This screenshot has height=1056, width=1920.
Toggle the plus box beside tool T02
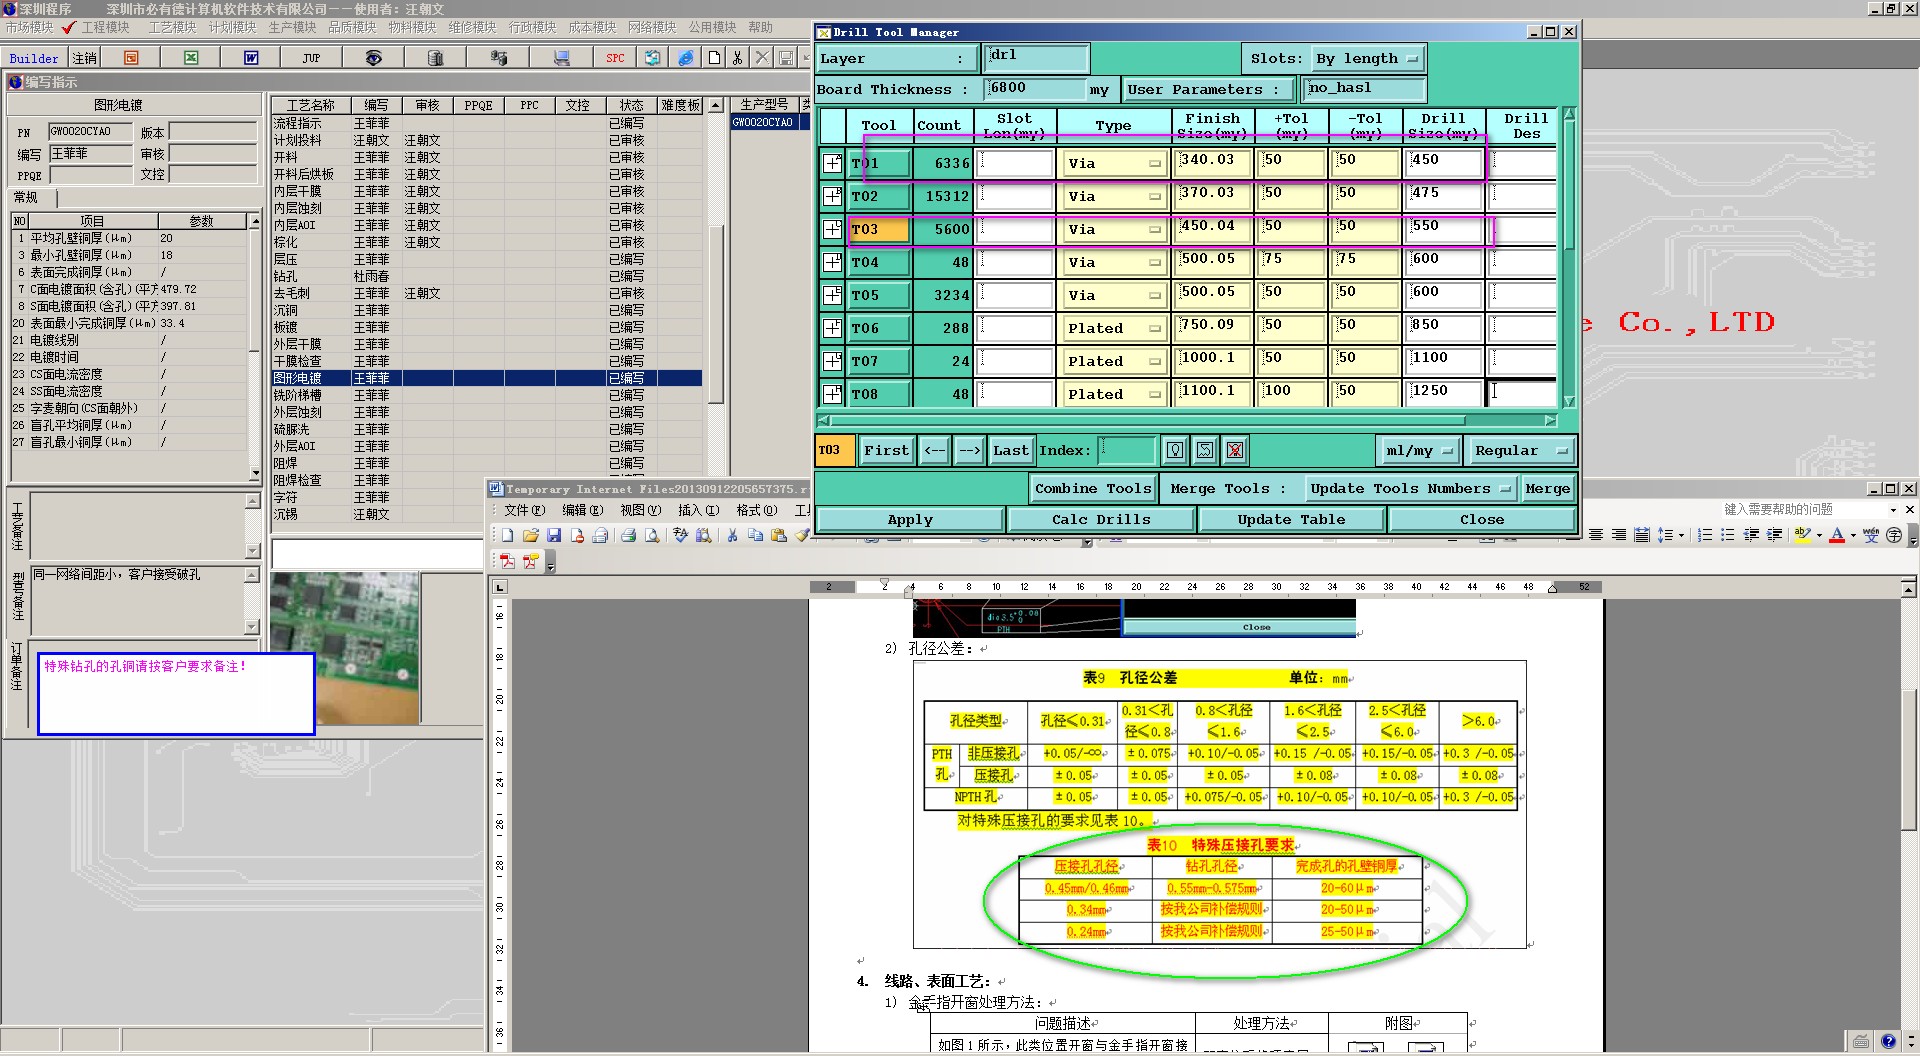pyautogui.click(x=832, y=196)
